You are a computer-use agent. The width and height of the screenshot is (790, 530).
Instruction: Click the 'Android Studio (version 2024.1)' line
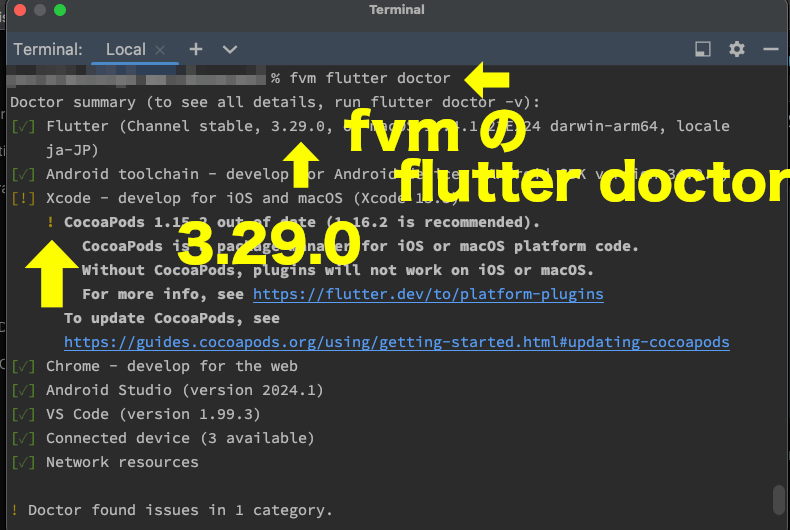pyautogui.click(x=184, y=390)
